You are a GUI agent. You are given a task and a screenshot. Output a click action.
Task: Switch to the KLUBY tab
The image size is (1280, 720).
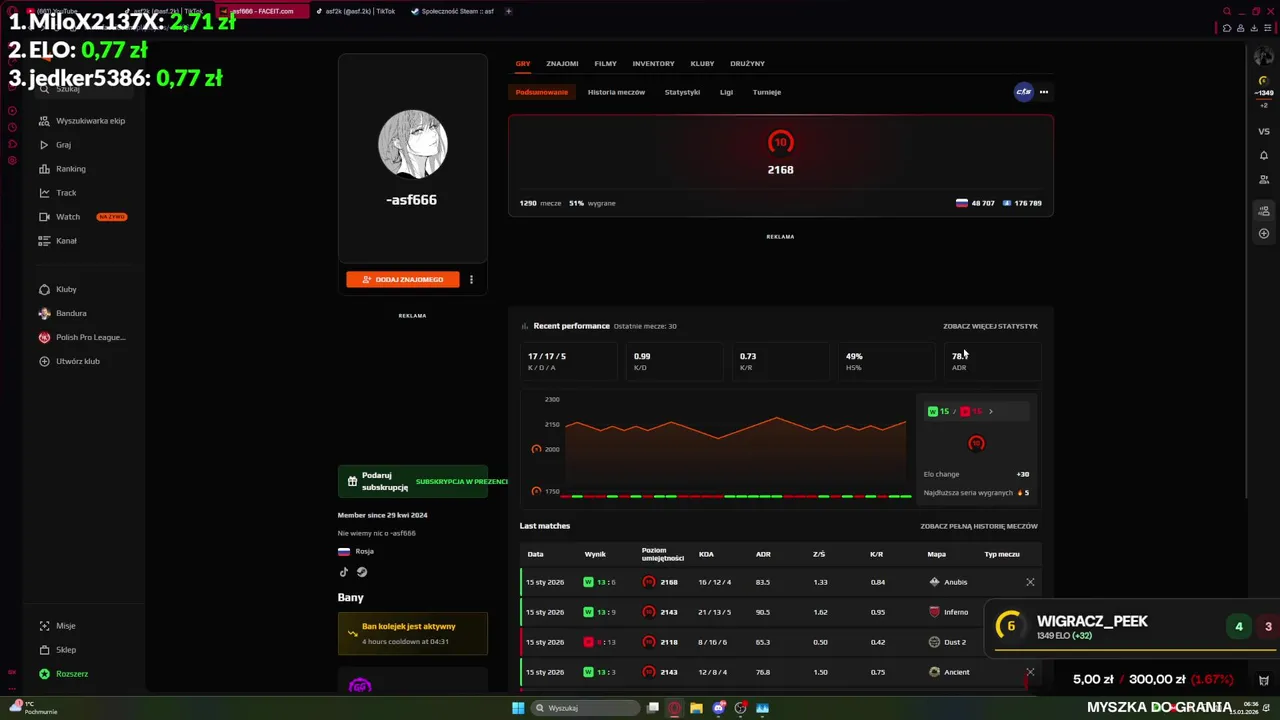coord(702,63)
